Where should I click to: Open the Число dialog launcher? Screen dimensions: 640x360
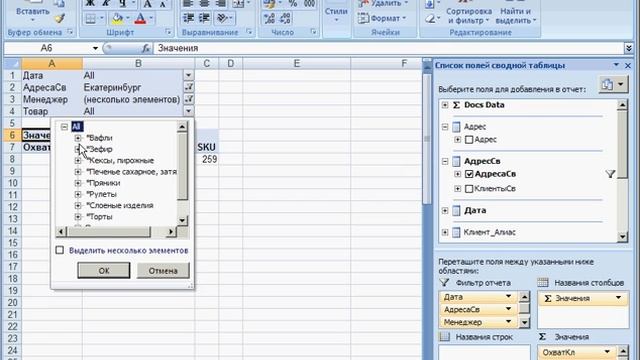[313, 32]
